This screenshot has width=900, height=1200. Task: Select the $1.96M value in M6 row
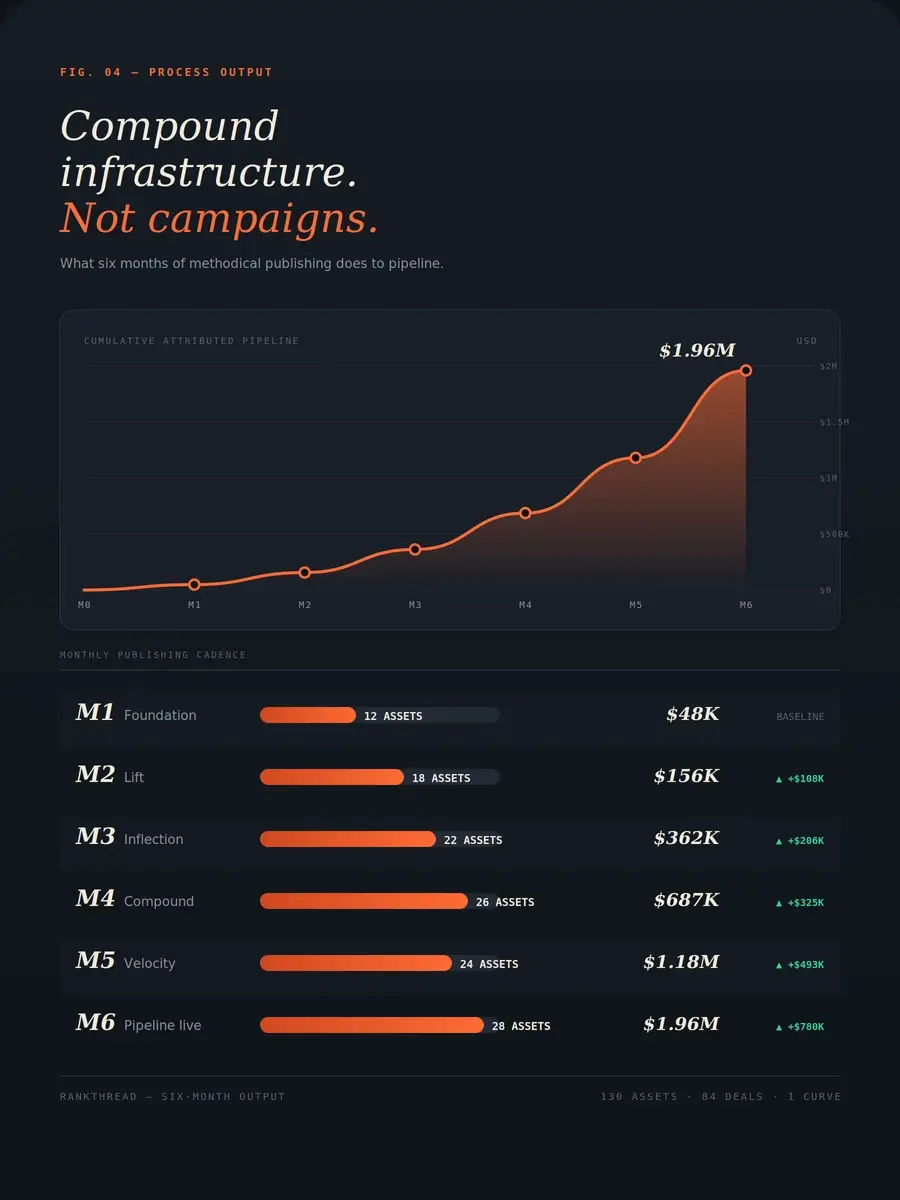[681, 1024]
